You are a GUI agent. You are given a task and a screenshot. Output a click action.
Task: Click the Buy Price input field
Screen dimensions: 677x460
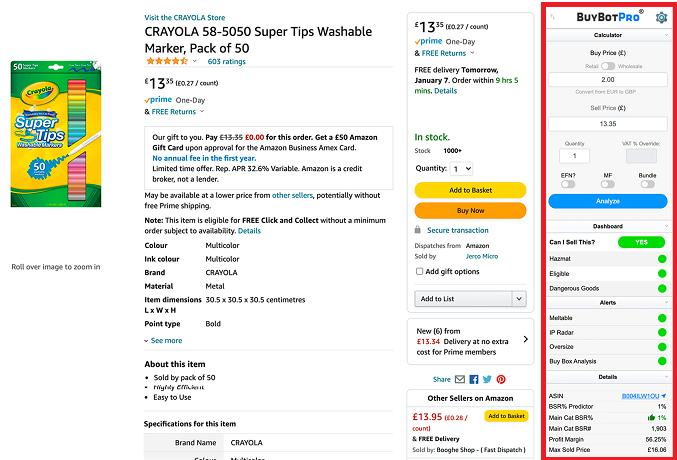tap(608, 79)
